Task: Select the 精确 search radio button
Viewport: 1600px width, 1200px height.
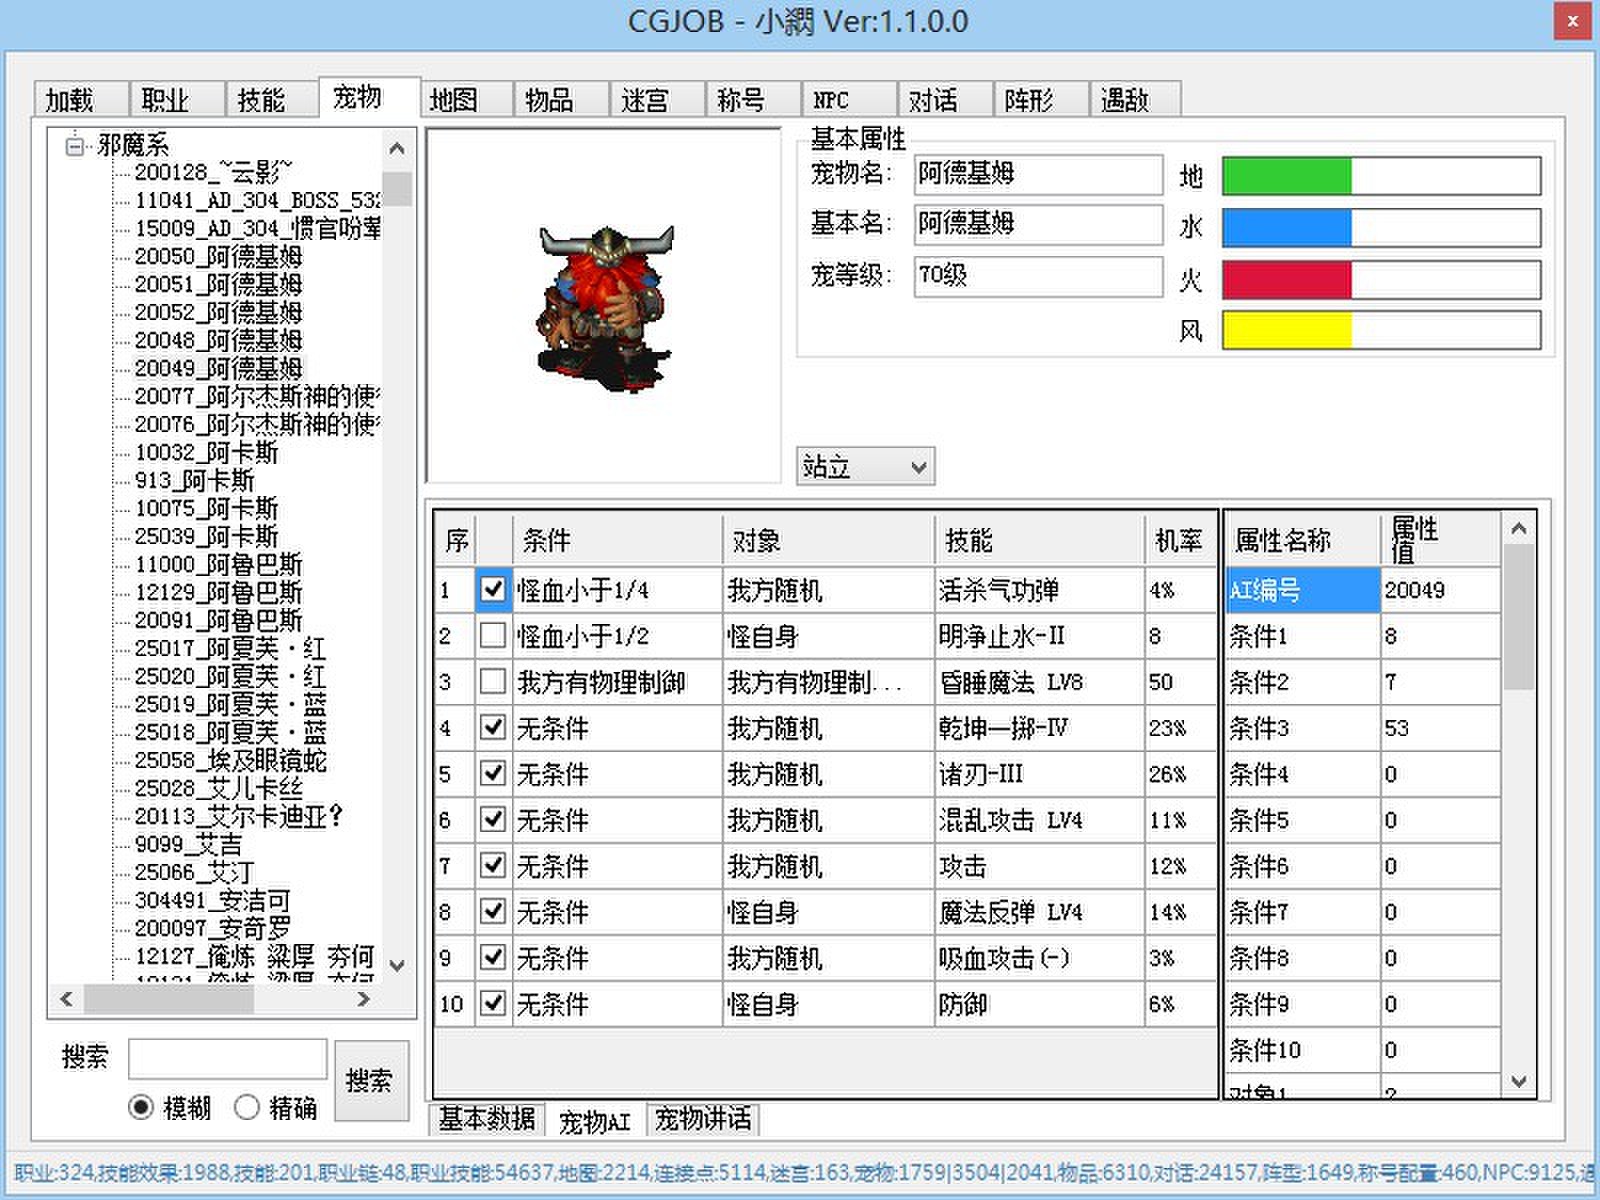Action: 247,1107
